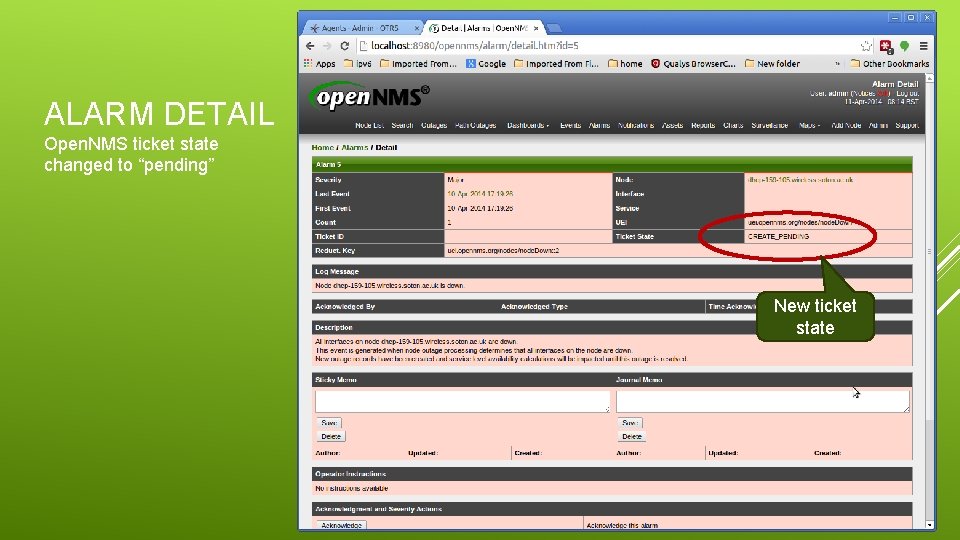Open the Apps grid shortcut
Image resolution: width=960 pixels, height=540 pixels.
[320, 64]
